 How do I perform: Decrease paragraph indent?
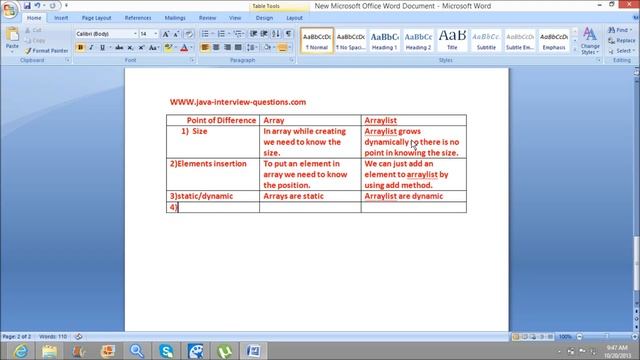coord(253,34)
